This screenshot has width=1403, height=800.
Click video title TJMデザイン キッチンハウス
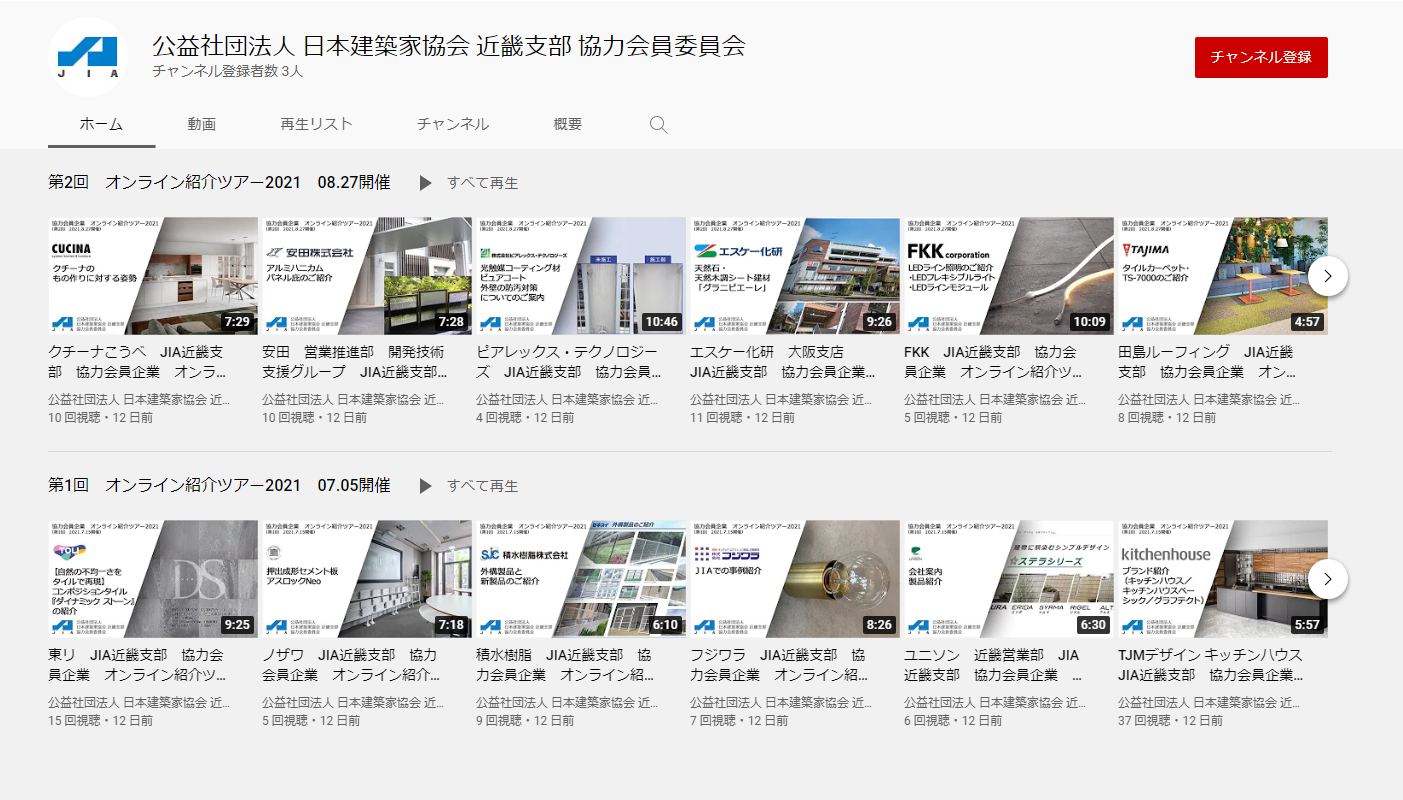1211,665
